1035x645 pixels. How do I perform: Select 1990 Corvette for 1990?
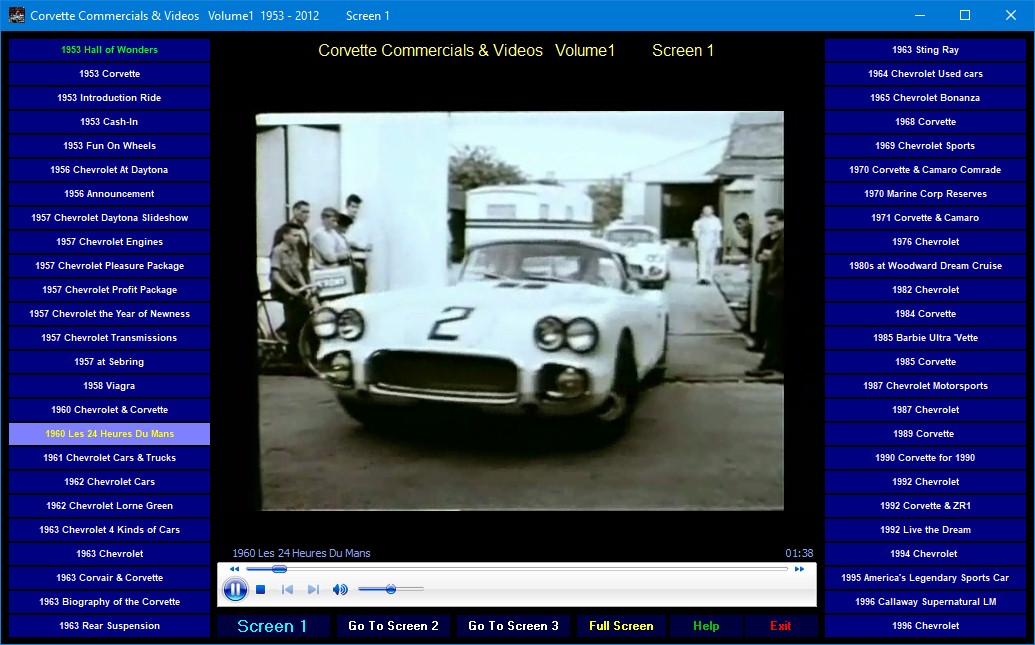coord(925,458)
